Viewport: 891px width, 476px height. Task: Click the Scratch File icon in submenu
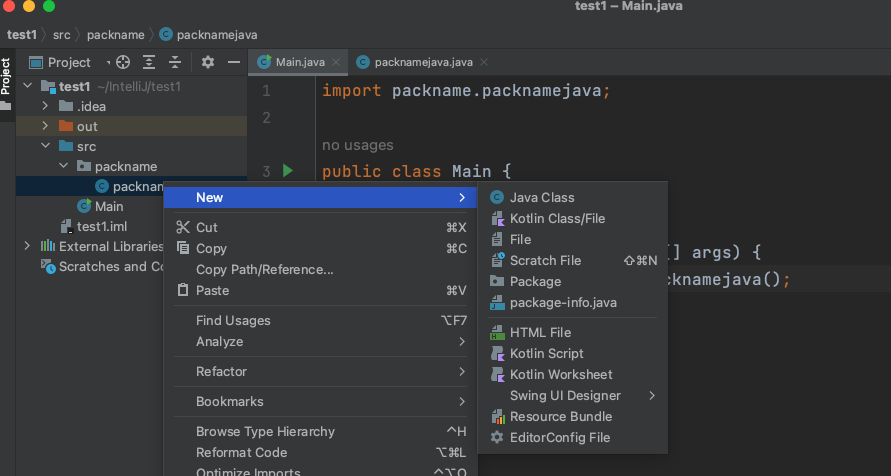coord(497,260)
